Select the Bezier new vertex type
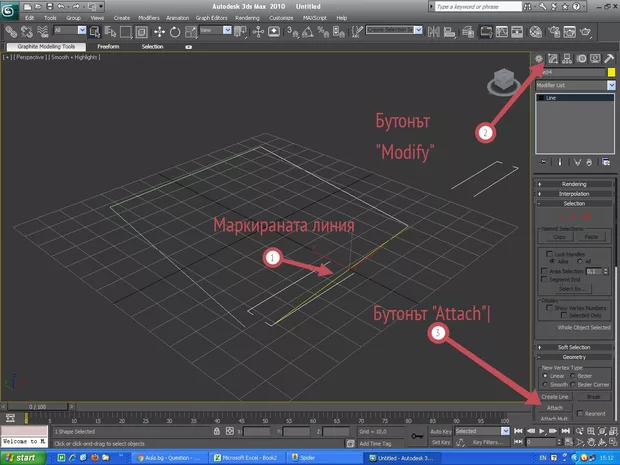 click(573, 375)
